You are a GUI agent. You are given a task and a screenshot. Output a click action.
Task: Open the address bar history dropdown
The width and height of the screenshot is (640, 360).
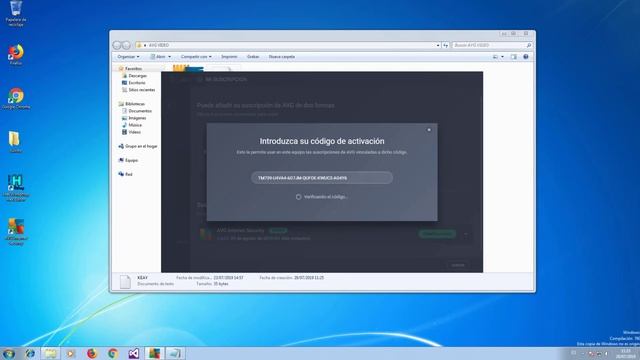click(x=438, y=45)
